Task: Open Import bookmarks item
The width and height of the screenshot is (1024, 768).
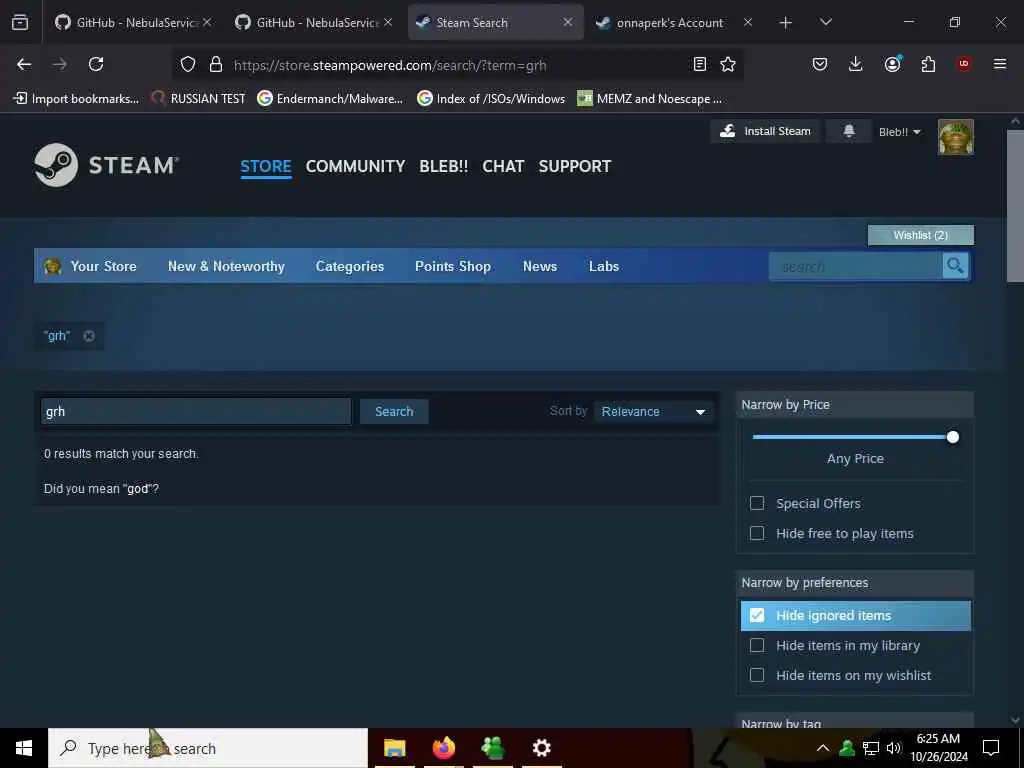Action: [76, 99]
